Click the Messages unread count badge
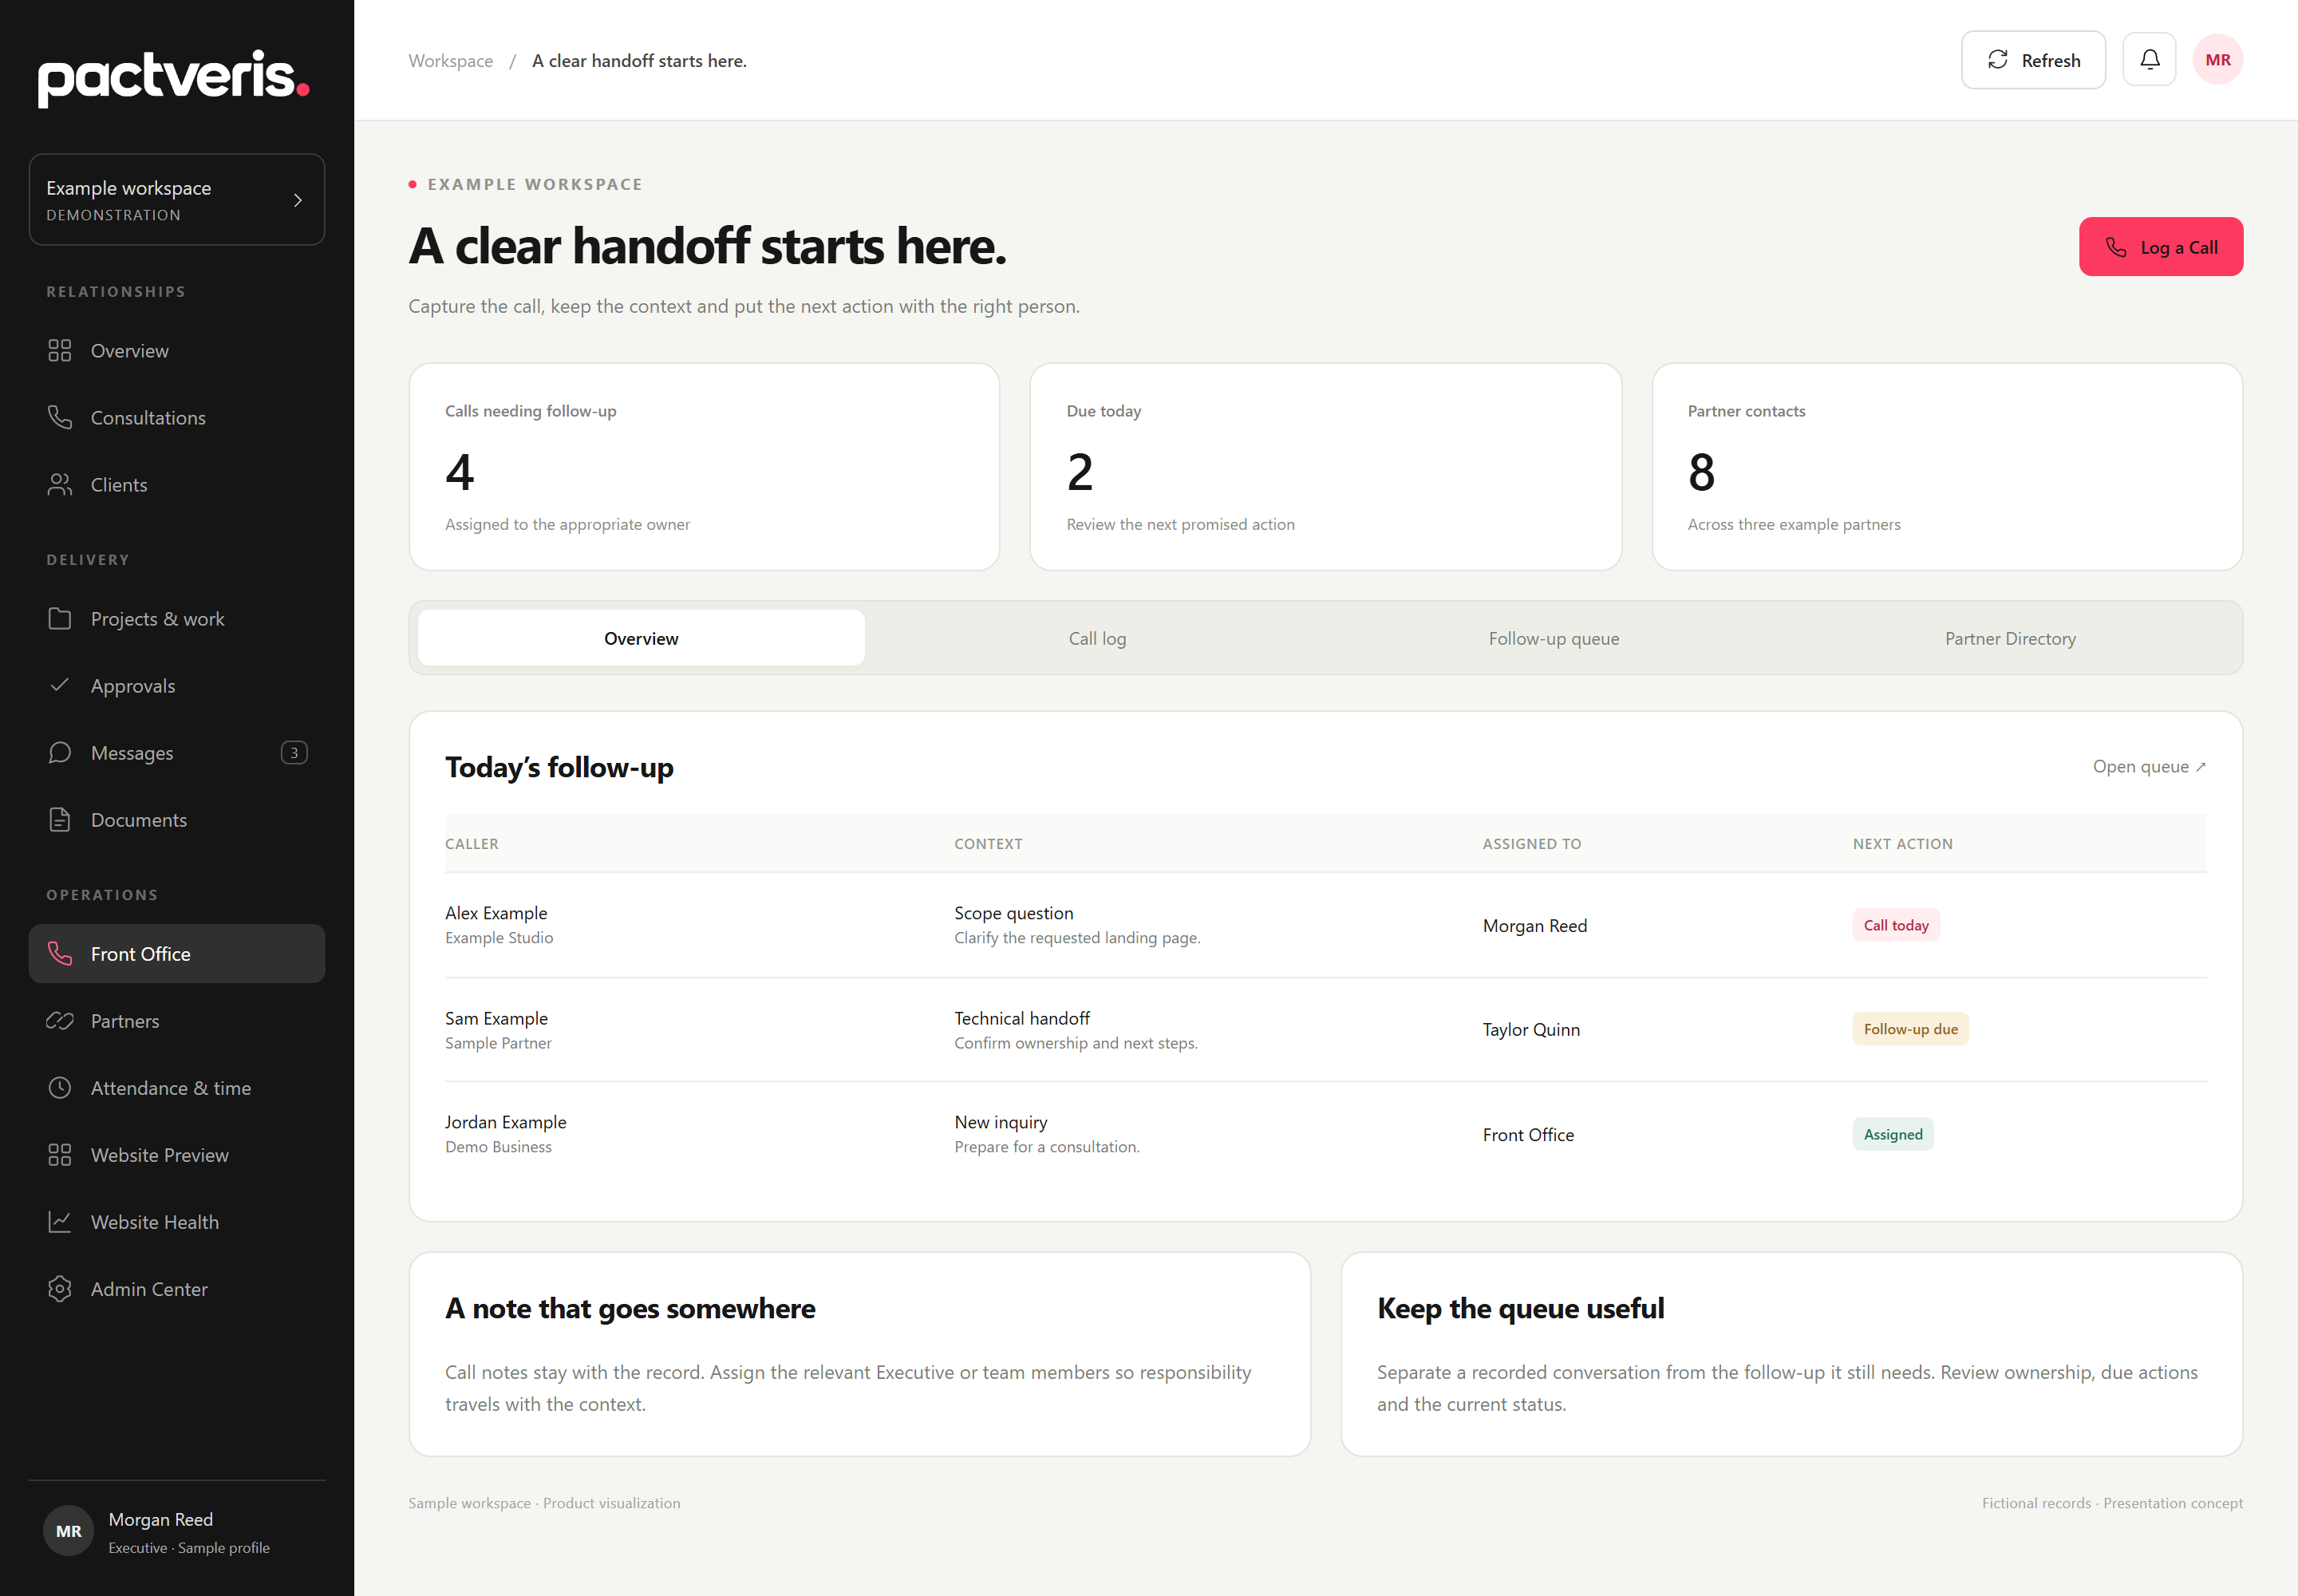Viewport: 2298px width, 1596px height. point(294,753)
